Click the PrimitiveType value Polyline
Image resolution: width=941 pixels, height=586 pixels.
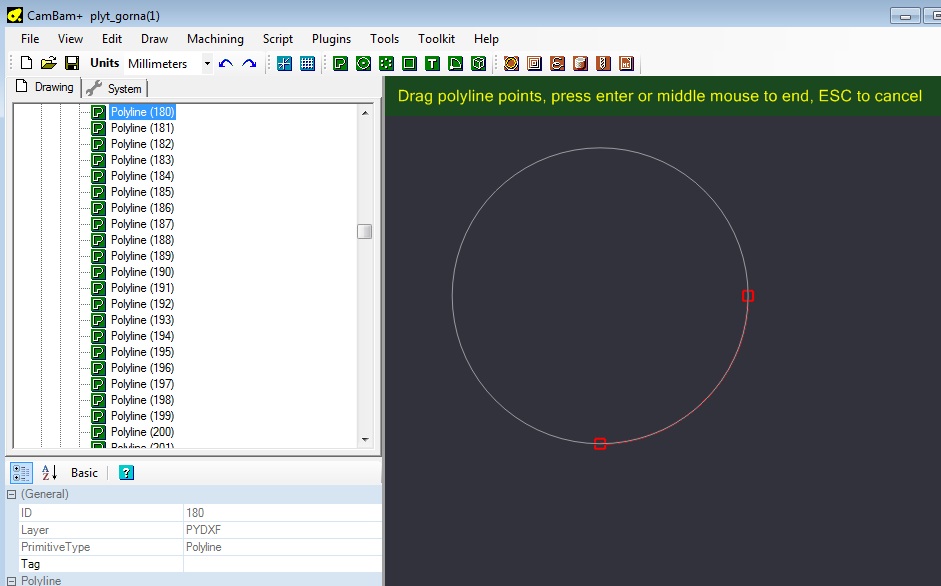(282, 547)
